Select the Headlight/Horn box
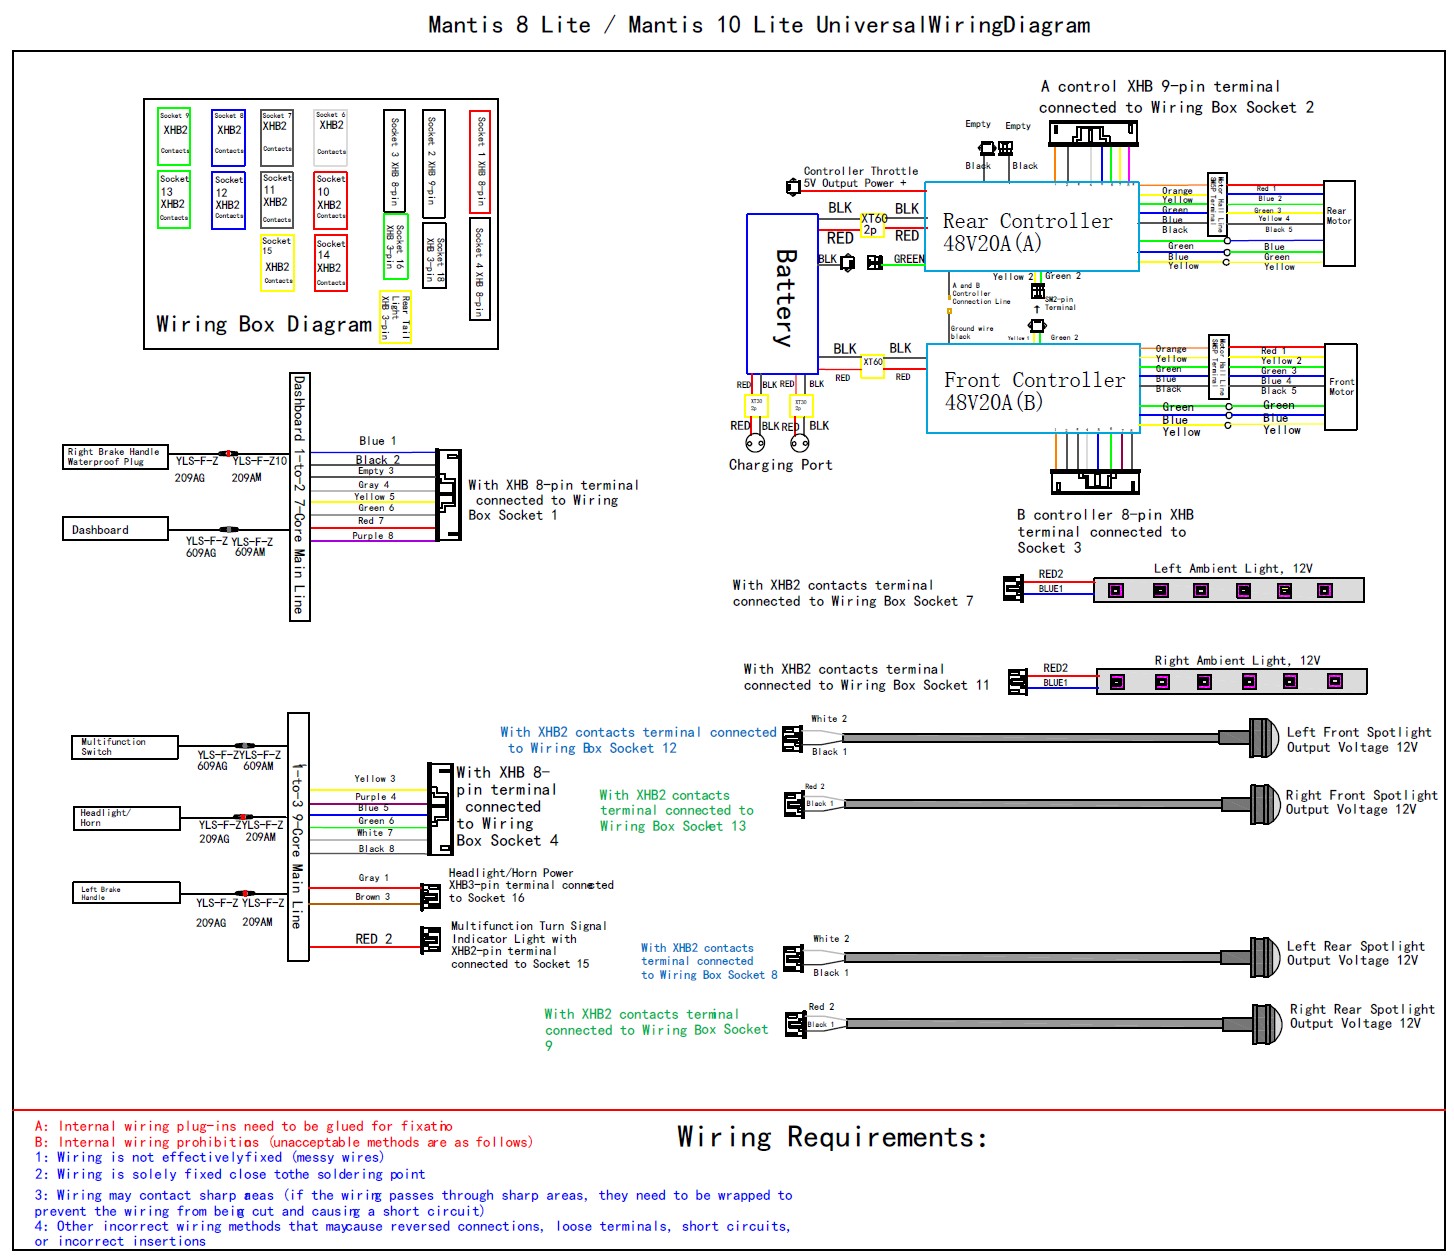 125,818
